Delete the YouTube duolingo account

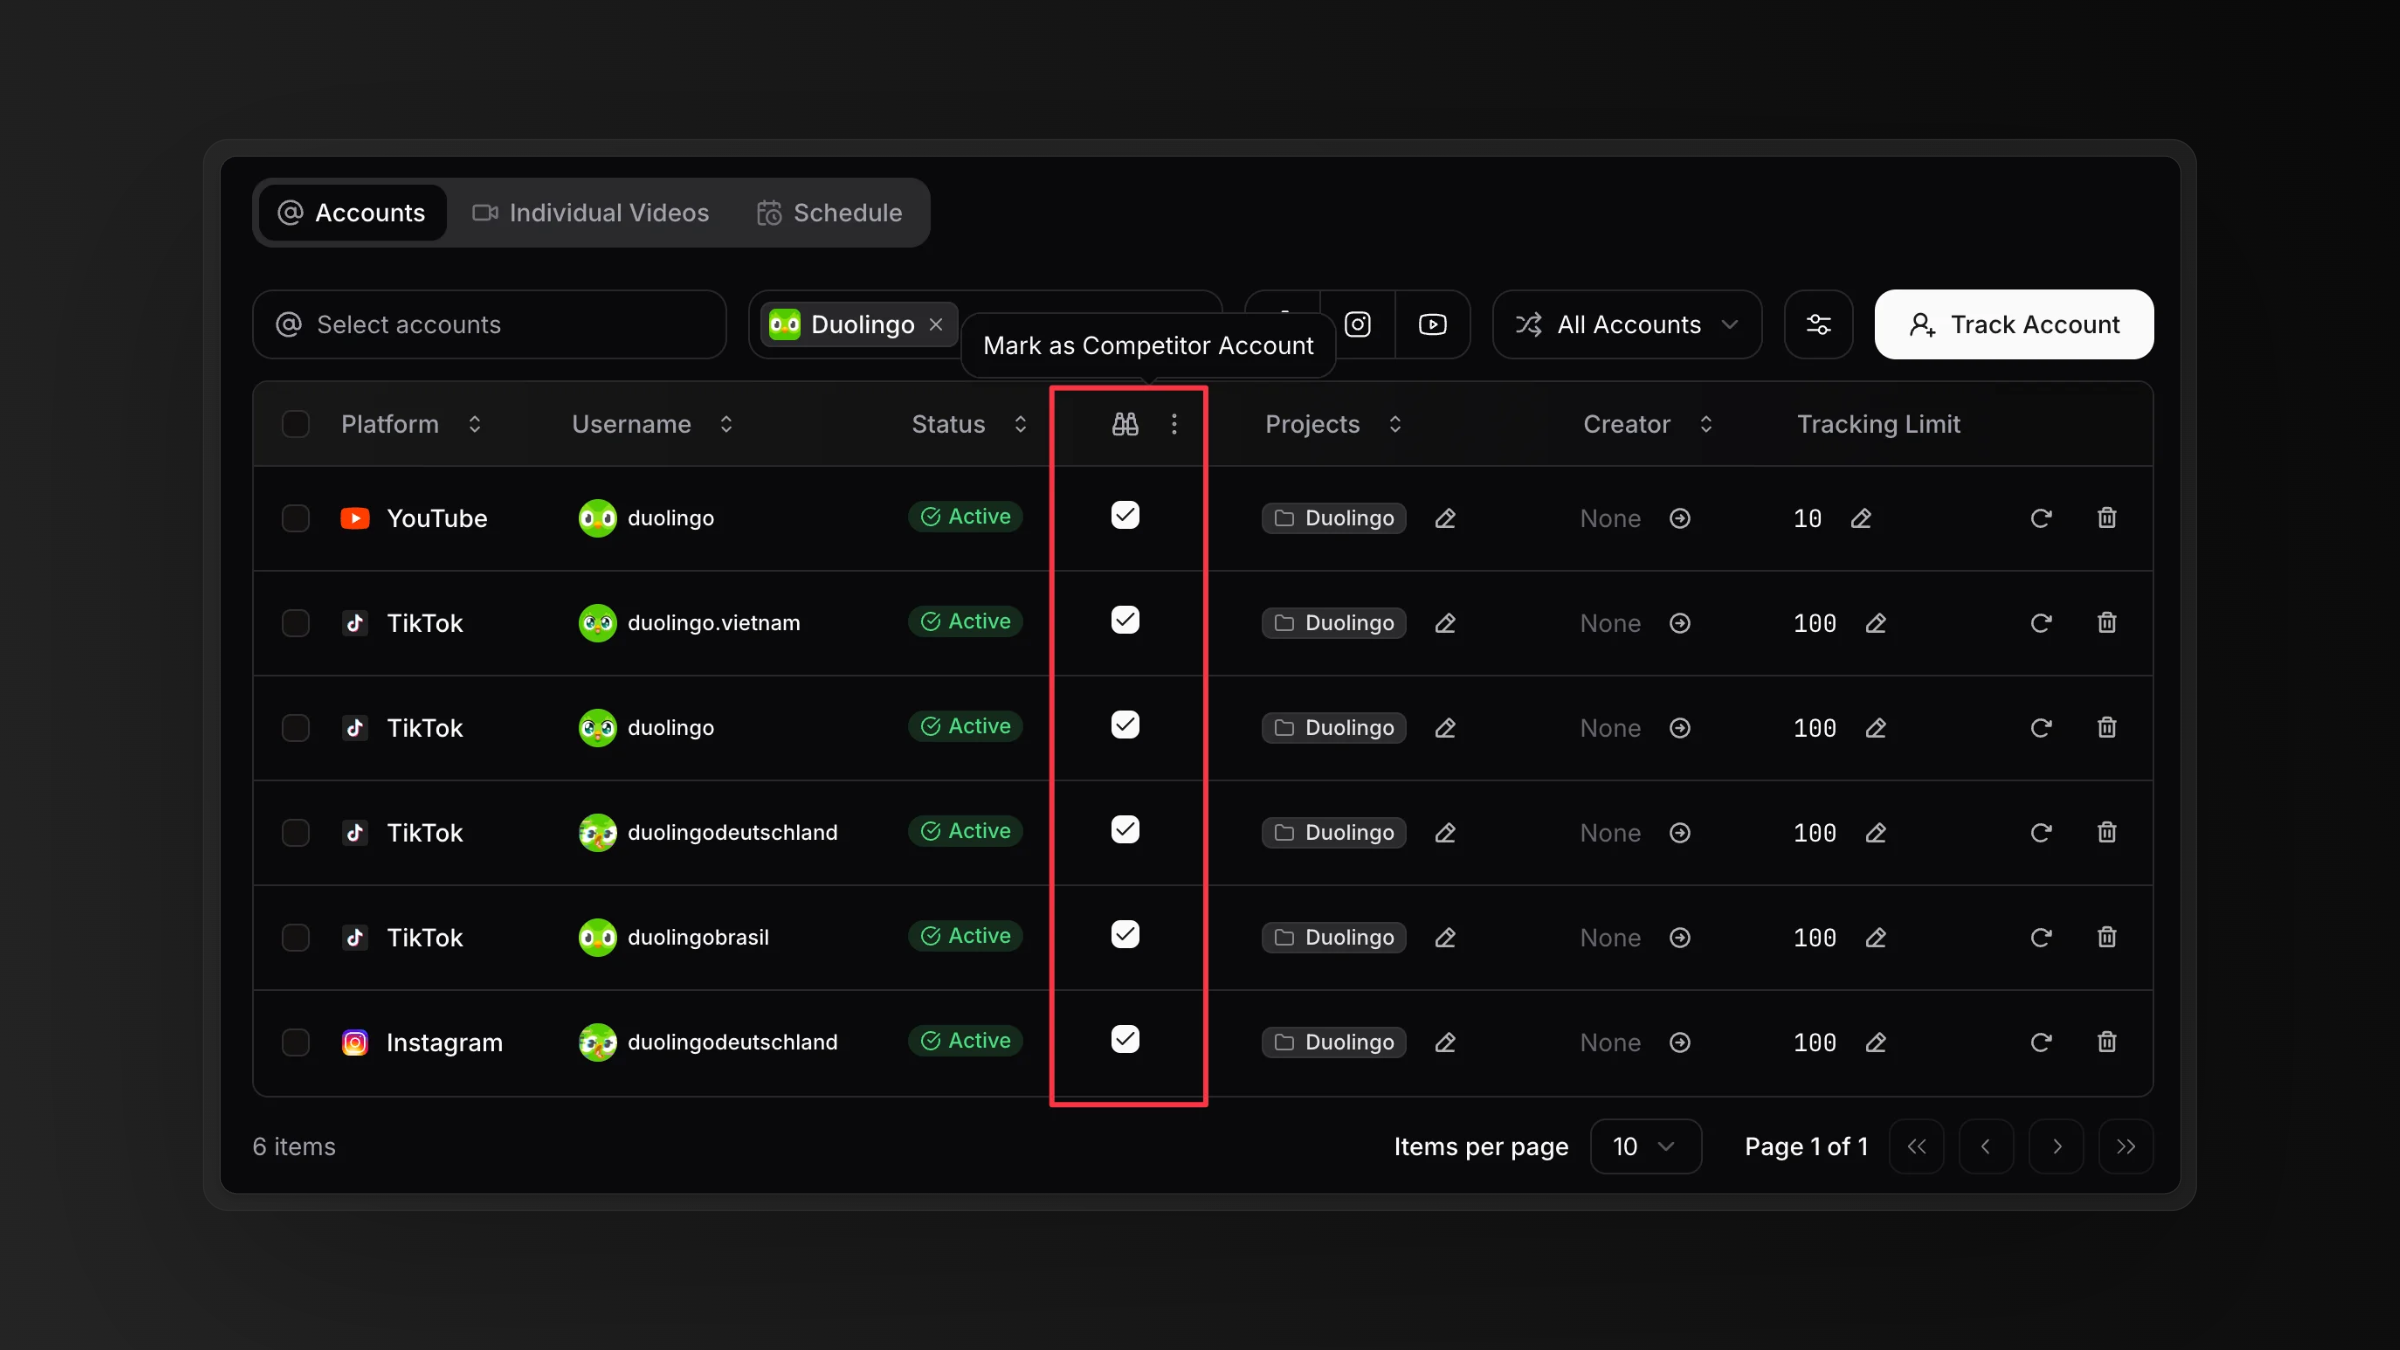coord(2106,517)
